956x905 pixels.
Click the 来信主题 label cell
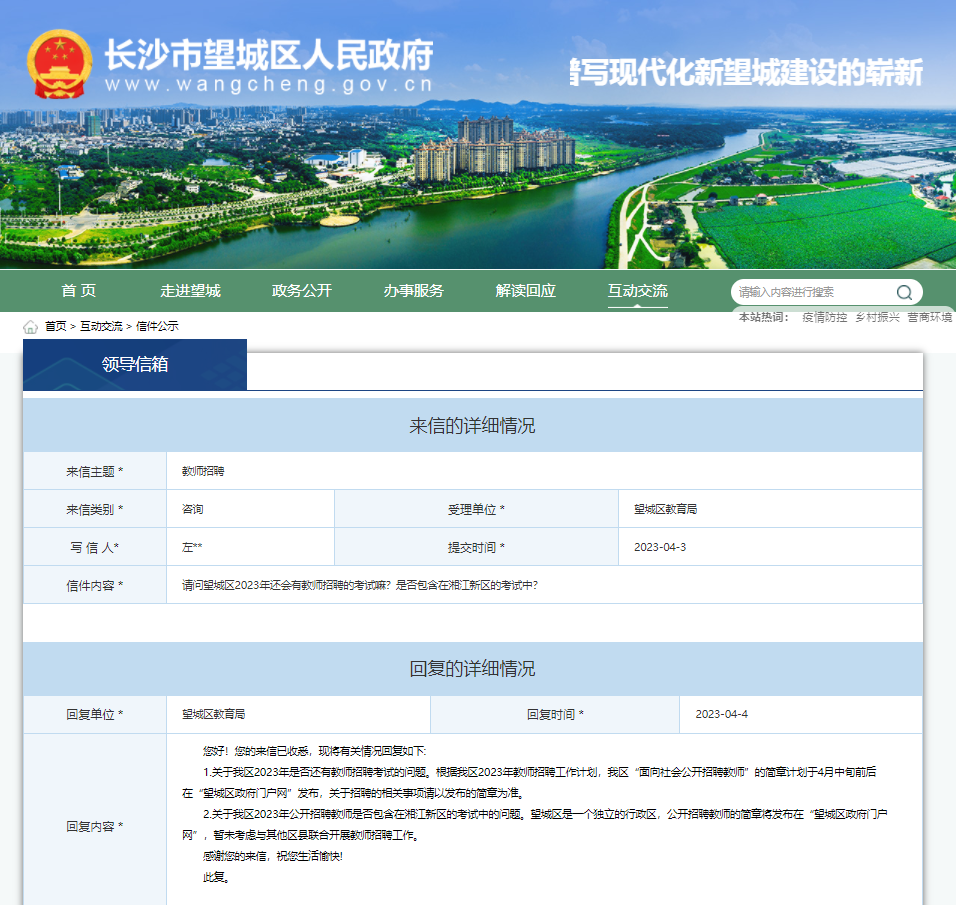95,471
